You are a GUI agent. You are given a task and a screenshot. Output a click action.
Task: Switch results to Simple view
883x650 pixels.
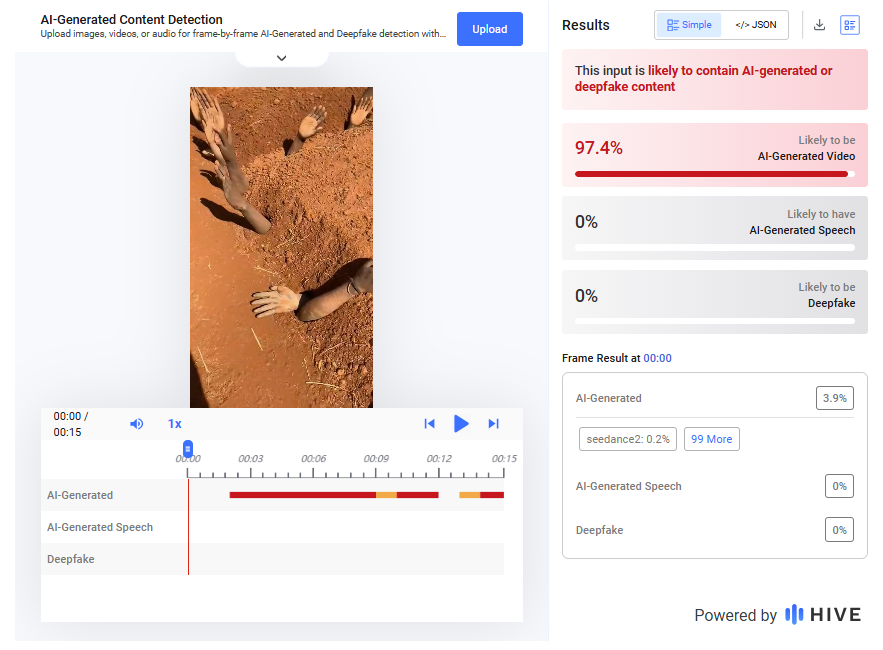(x=689, y=25)
